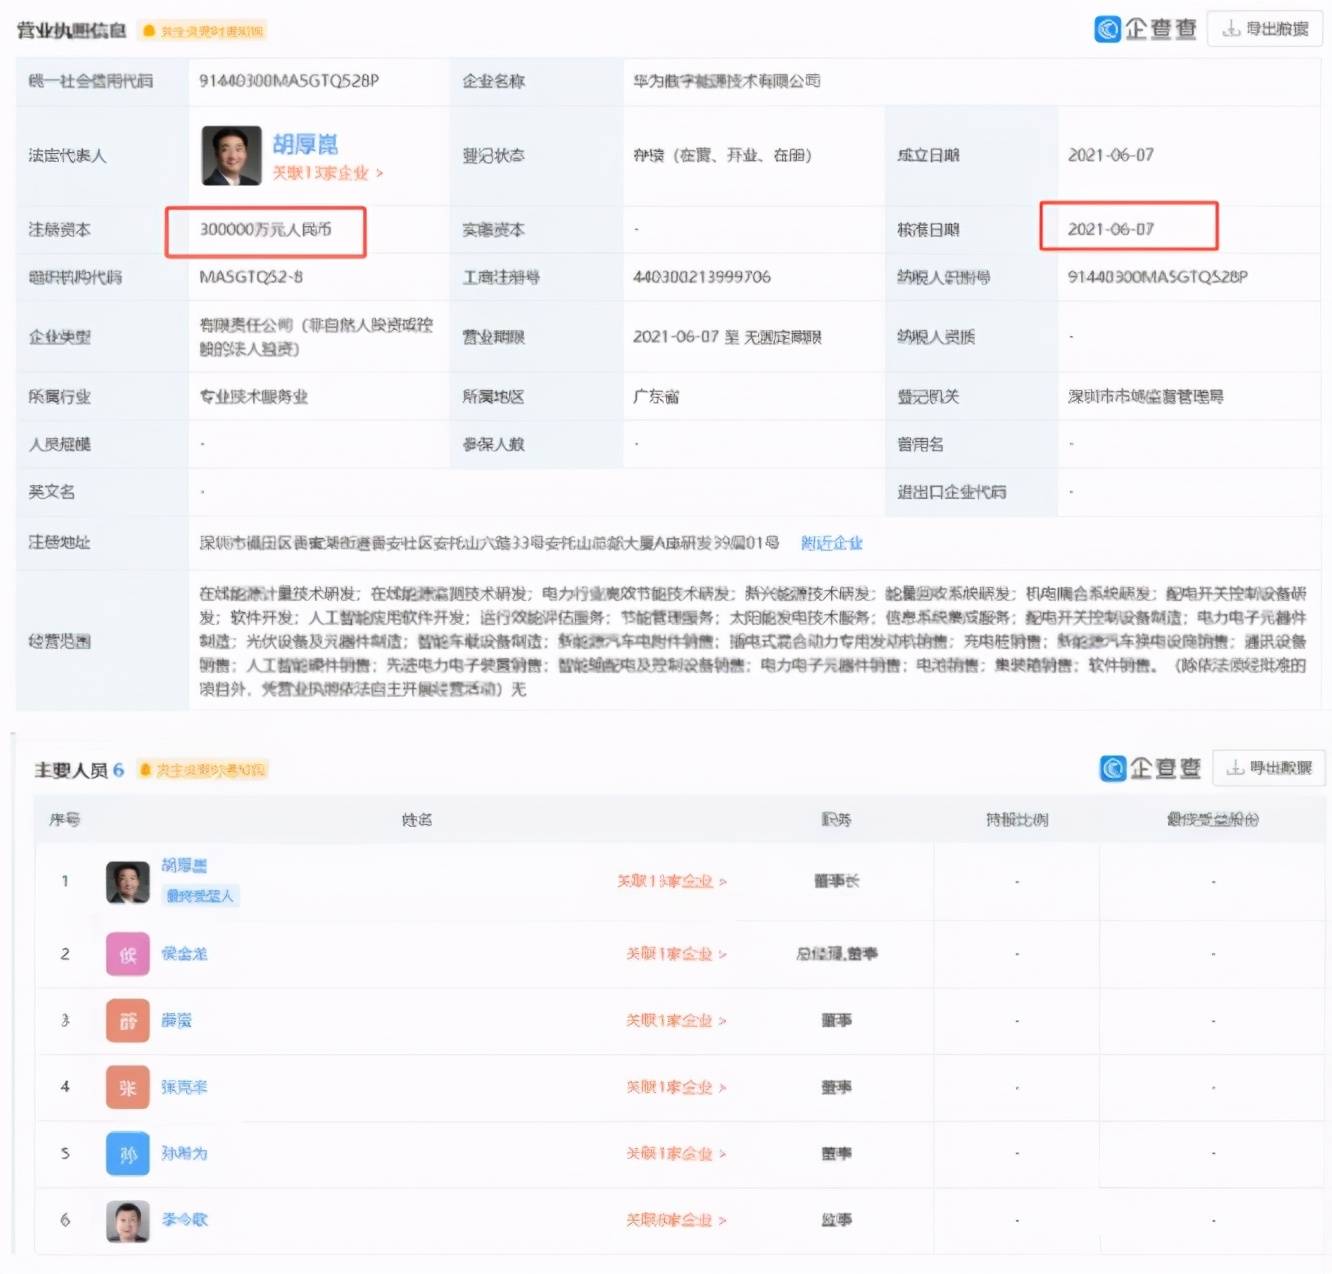
Task: Open legal representative photo of 胡厚崑
Action: [231, 155]
